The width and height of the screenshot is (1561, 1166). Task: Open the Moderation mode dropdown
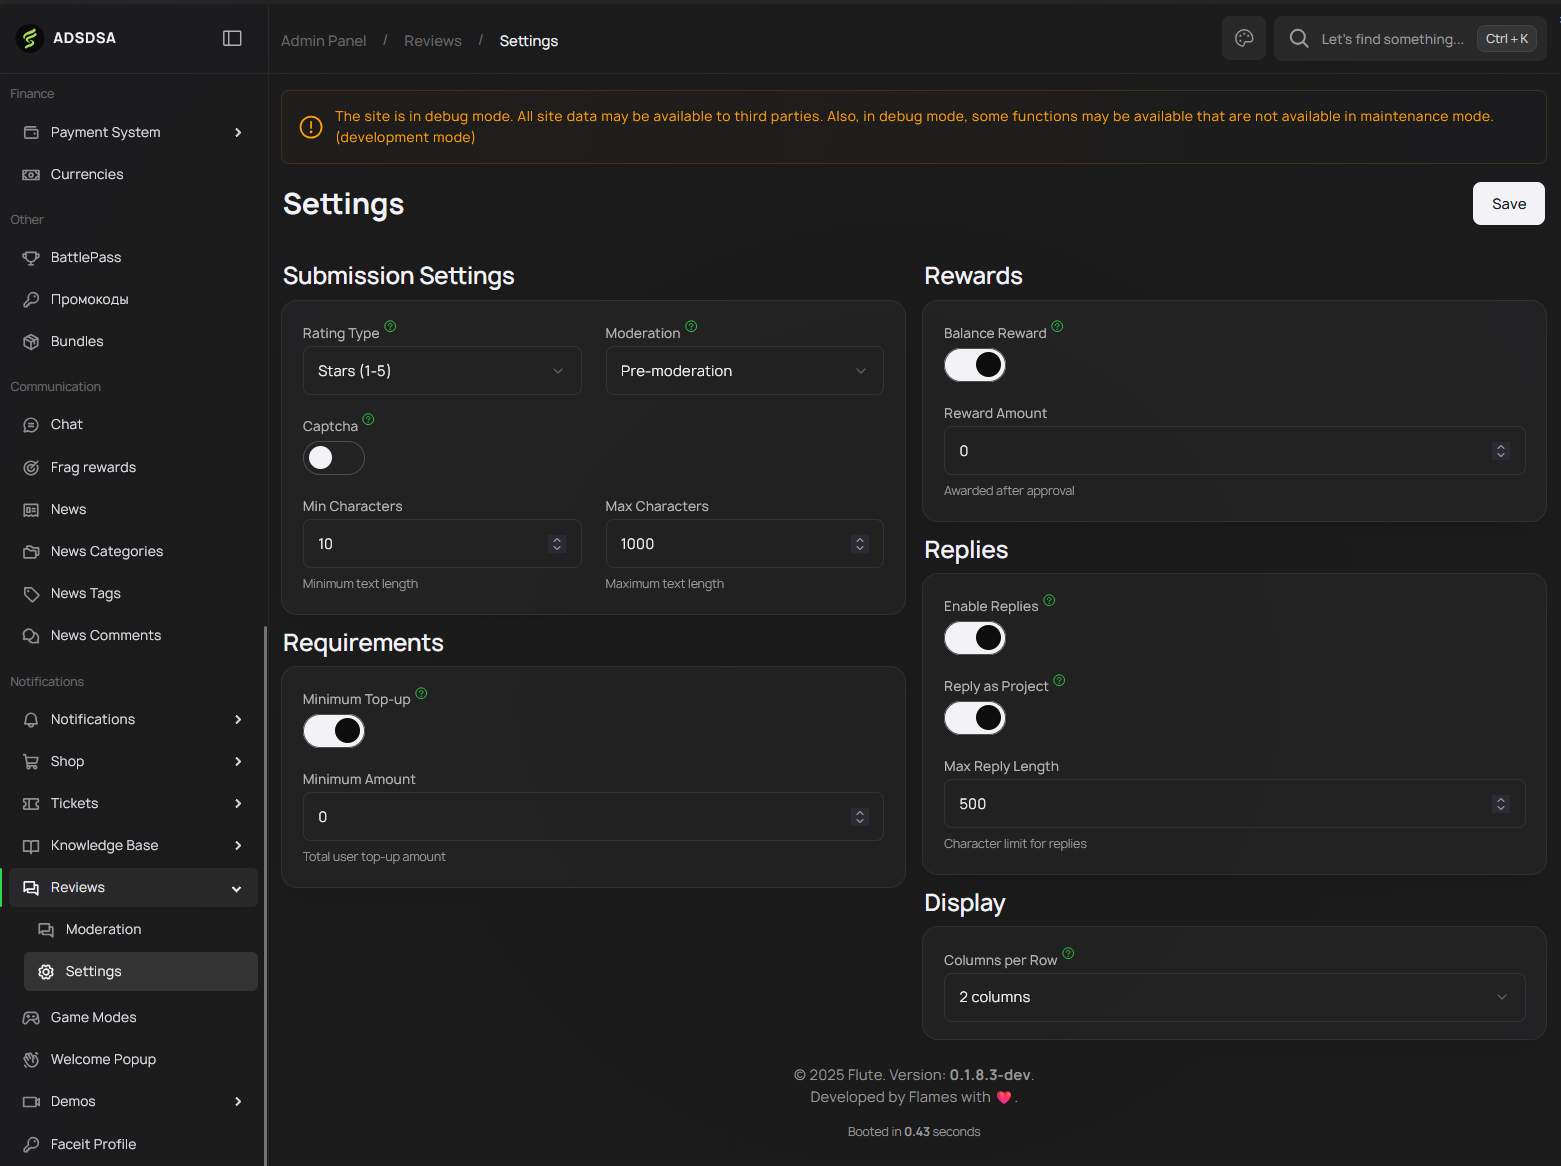[744, 371]
